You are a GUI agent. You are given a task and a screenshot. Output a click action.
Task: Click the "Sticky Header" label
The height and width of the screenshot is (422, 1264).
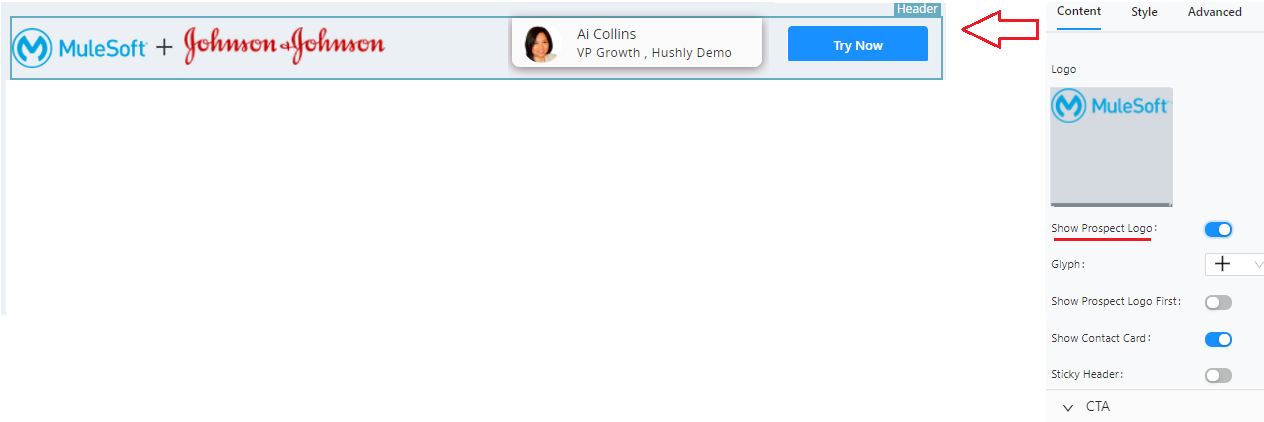tap(1087, 374)
